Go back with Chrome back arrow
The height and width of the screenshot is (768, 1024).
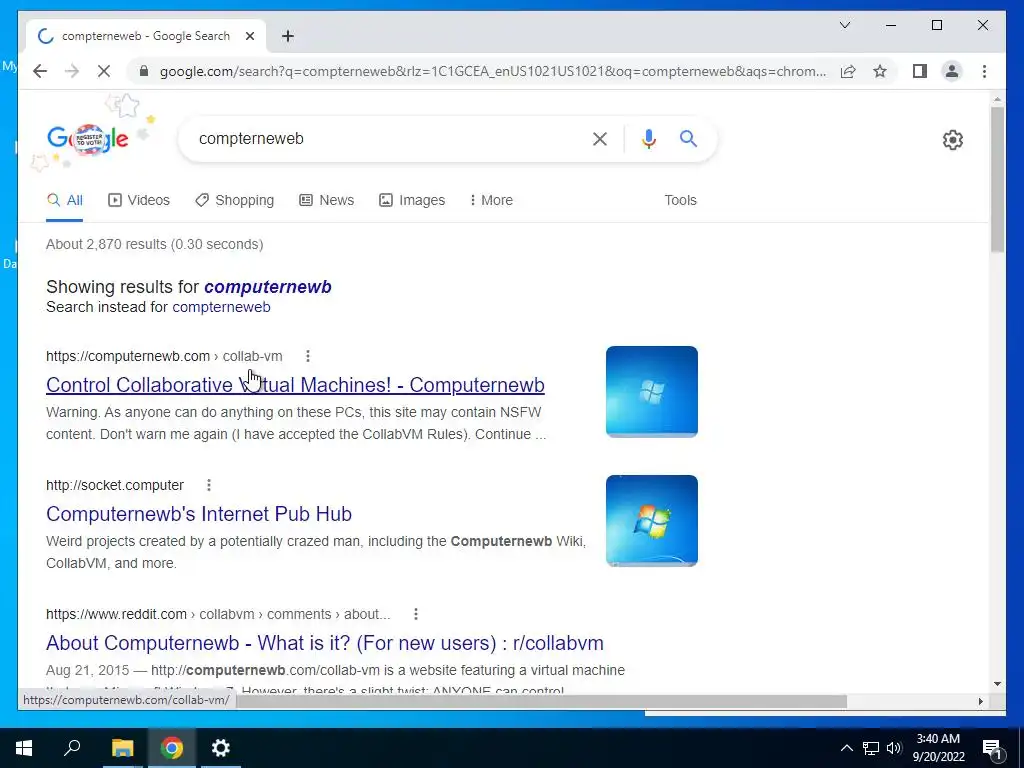coord(40,71)
